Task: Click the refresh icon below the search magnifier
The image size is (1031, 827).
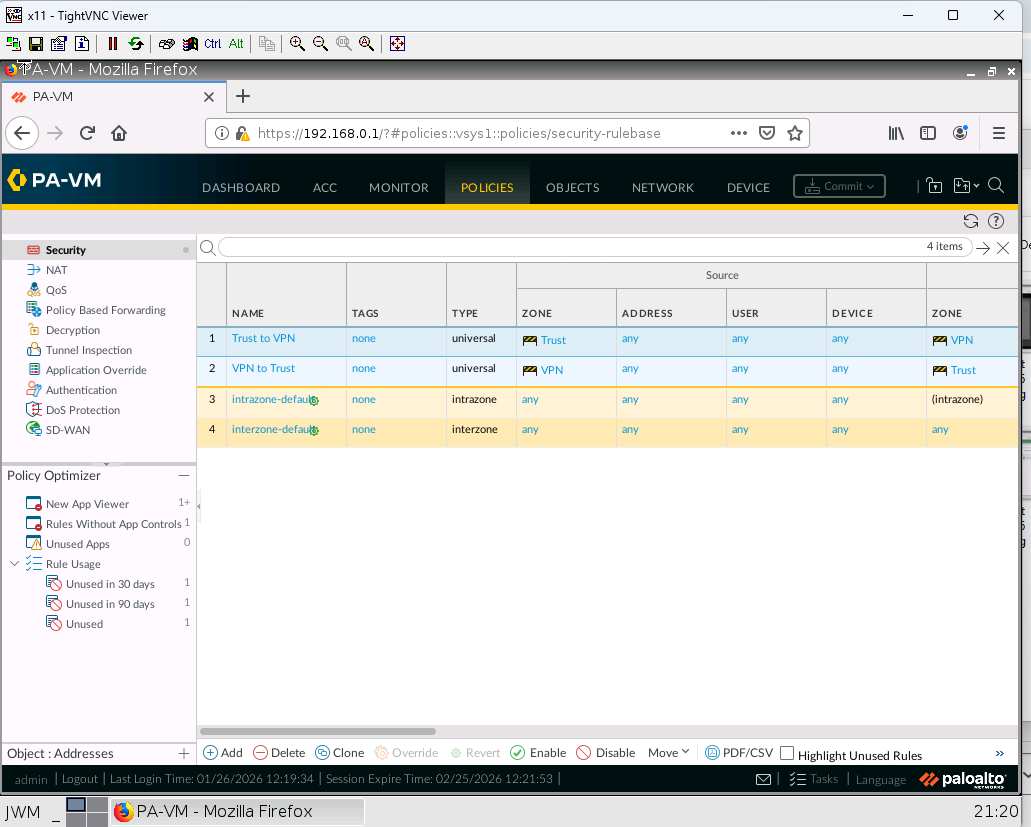Action: coord(970,221)
